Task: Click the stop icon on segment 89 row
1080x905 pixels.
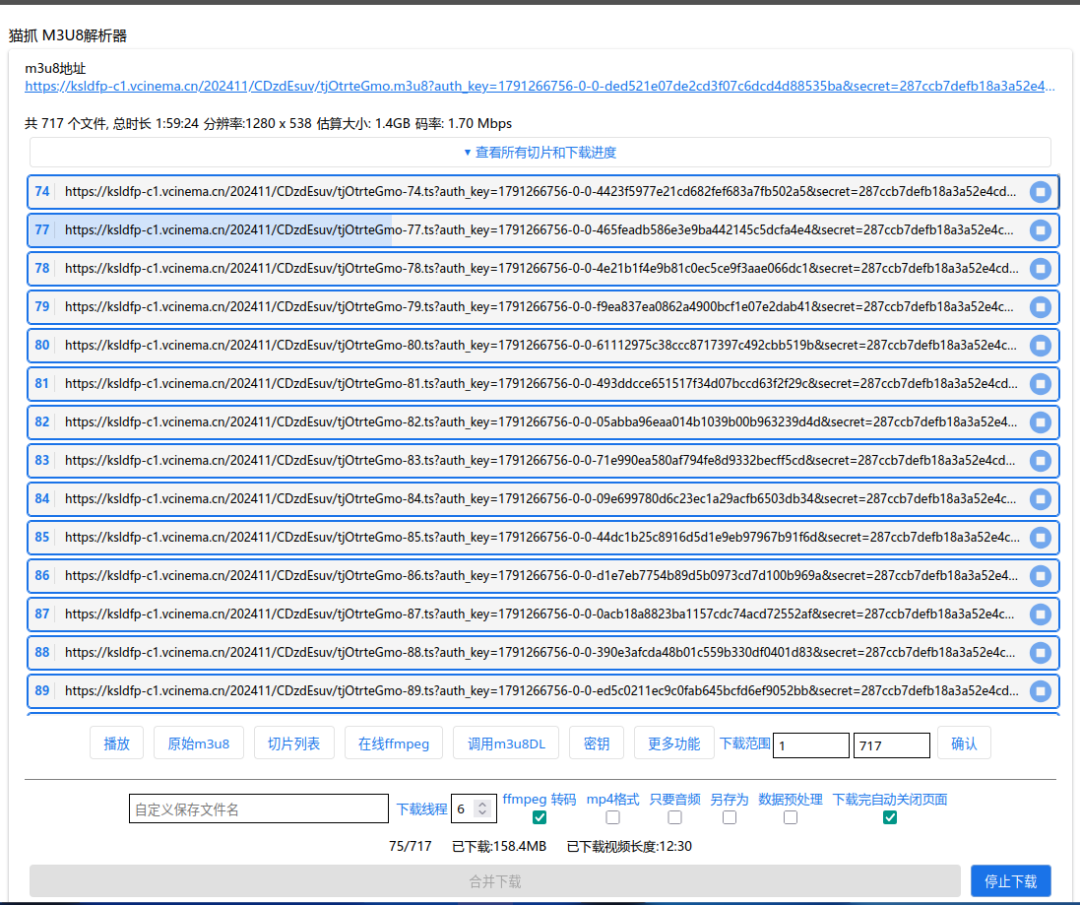Action: [1040, 691]
